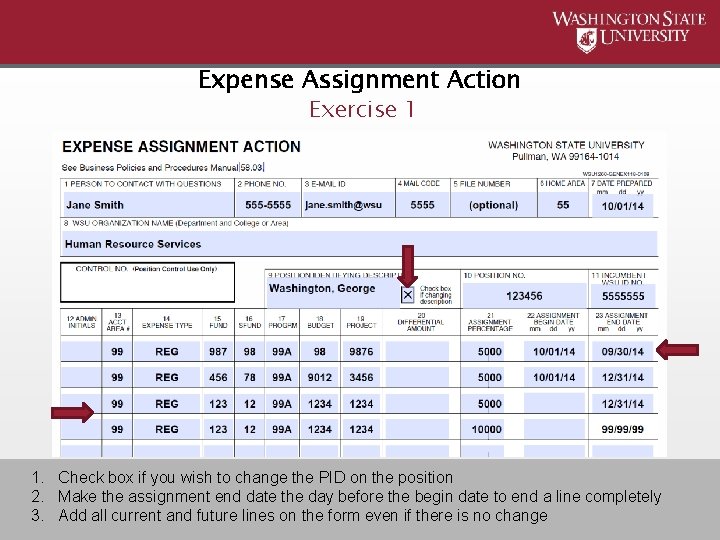Click the organization field 'Human Resource Services'
Viewport: 720px width, 540px height.
point(359,244)
